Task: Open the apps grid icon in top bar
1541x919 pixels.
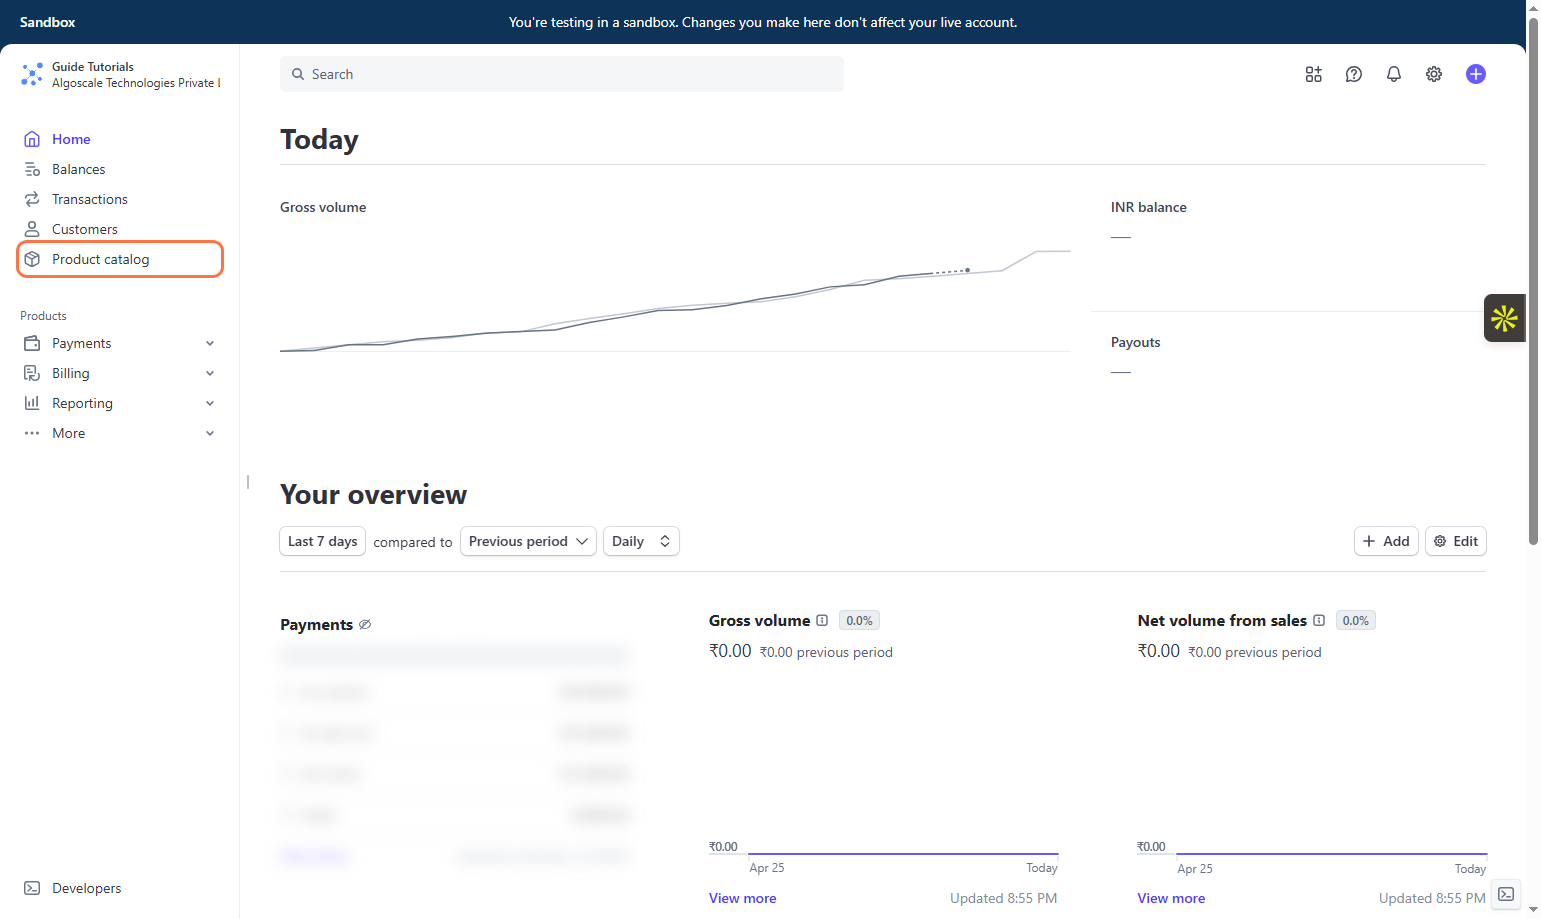Action: (x=1313, y=74)
